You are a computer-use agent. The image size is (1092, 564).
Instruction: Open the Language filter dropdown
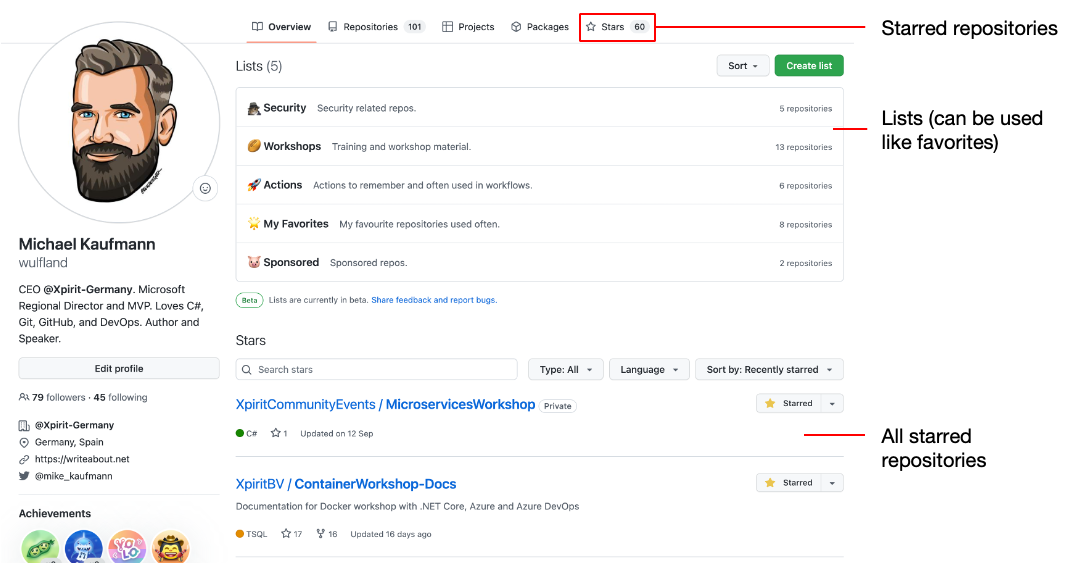coord(649,370)
